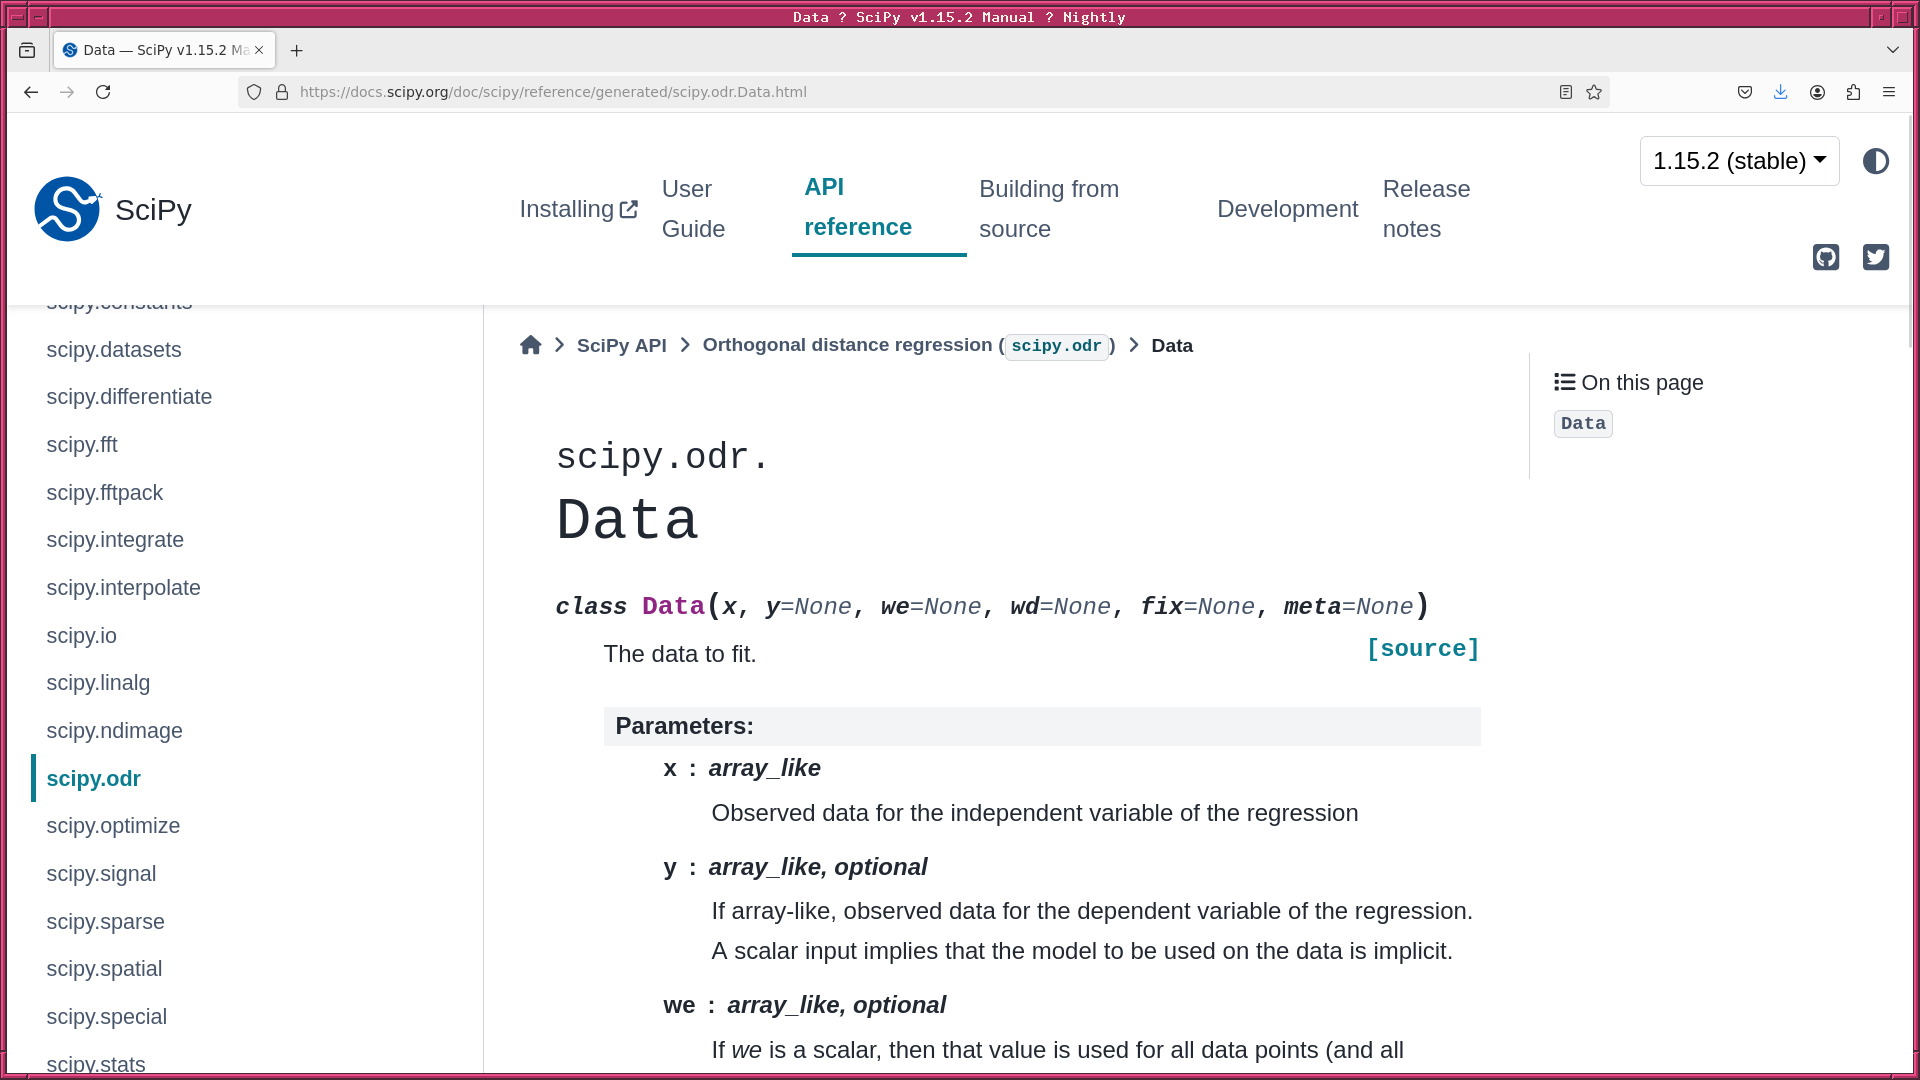
Task: Expand the list all tabs chevron
Action: [x=1893, y=50]
